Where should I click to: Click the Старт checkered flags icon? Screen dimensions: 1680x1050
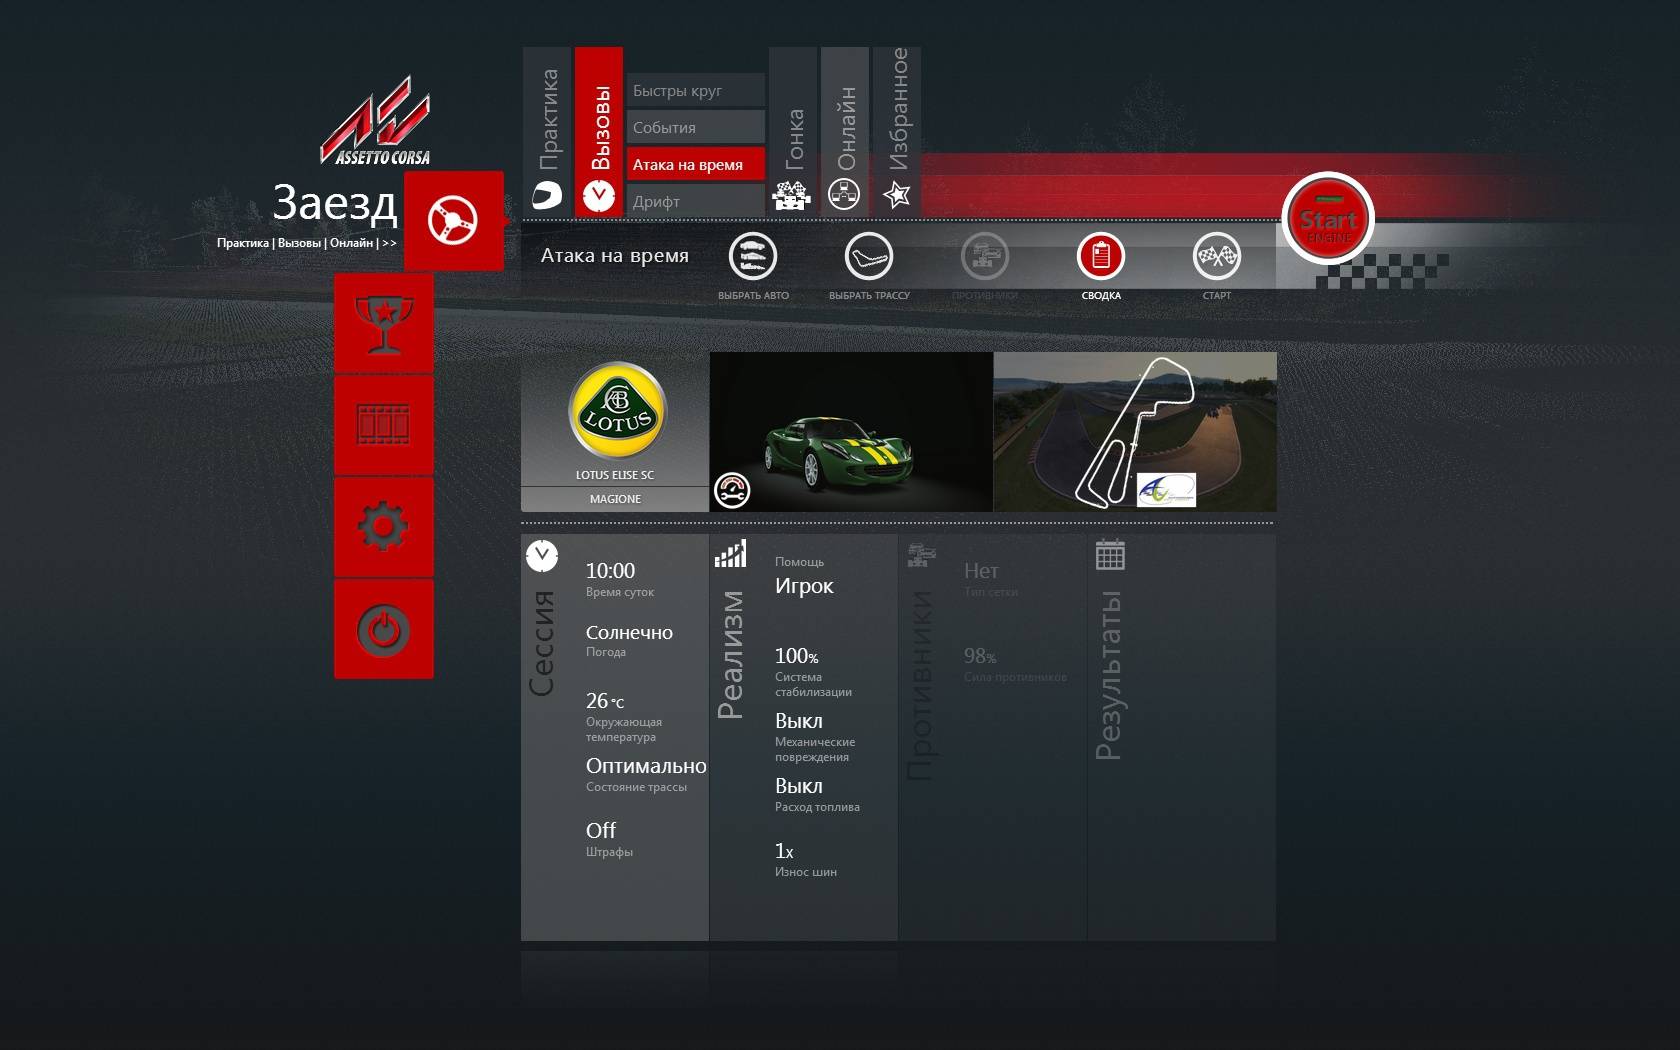click(x=1217, y=257)
